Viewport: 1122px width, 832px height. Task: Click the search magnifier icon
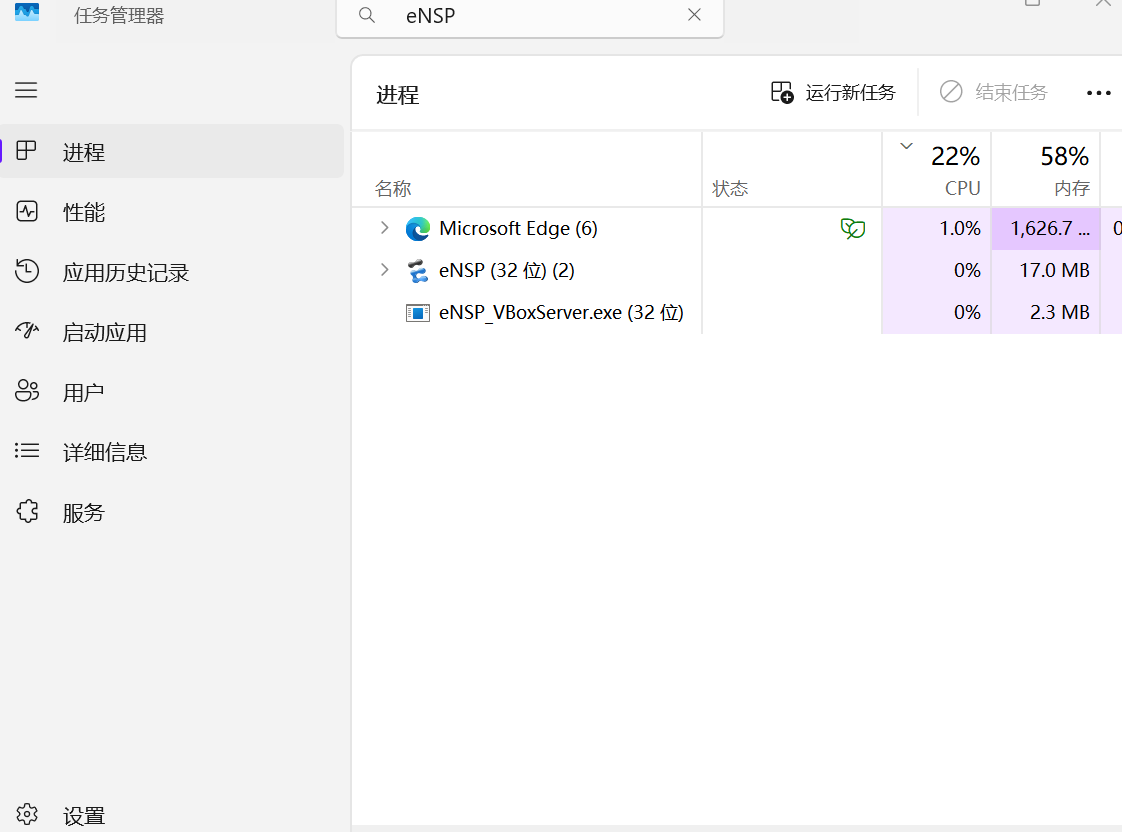pos(367,15)
